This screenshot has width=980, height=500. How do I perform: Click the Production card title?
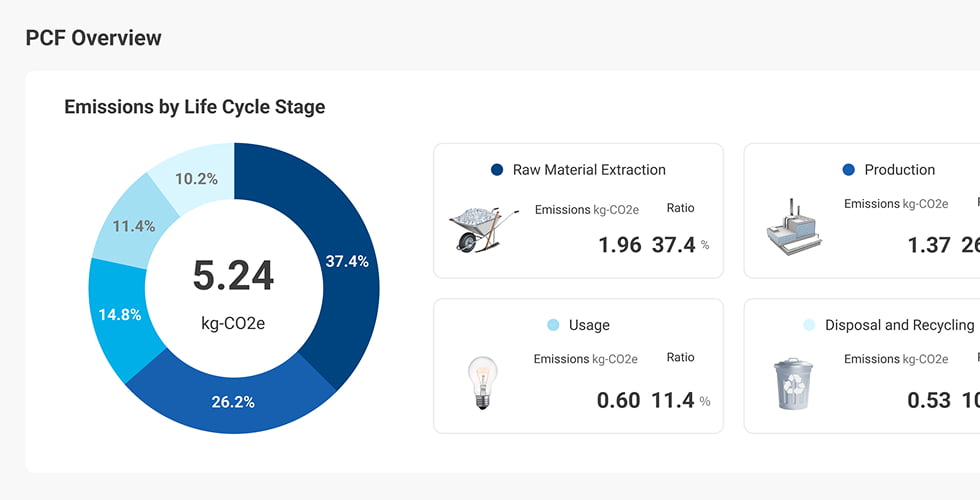tap(899, 169)
